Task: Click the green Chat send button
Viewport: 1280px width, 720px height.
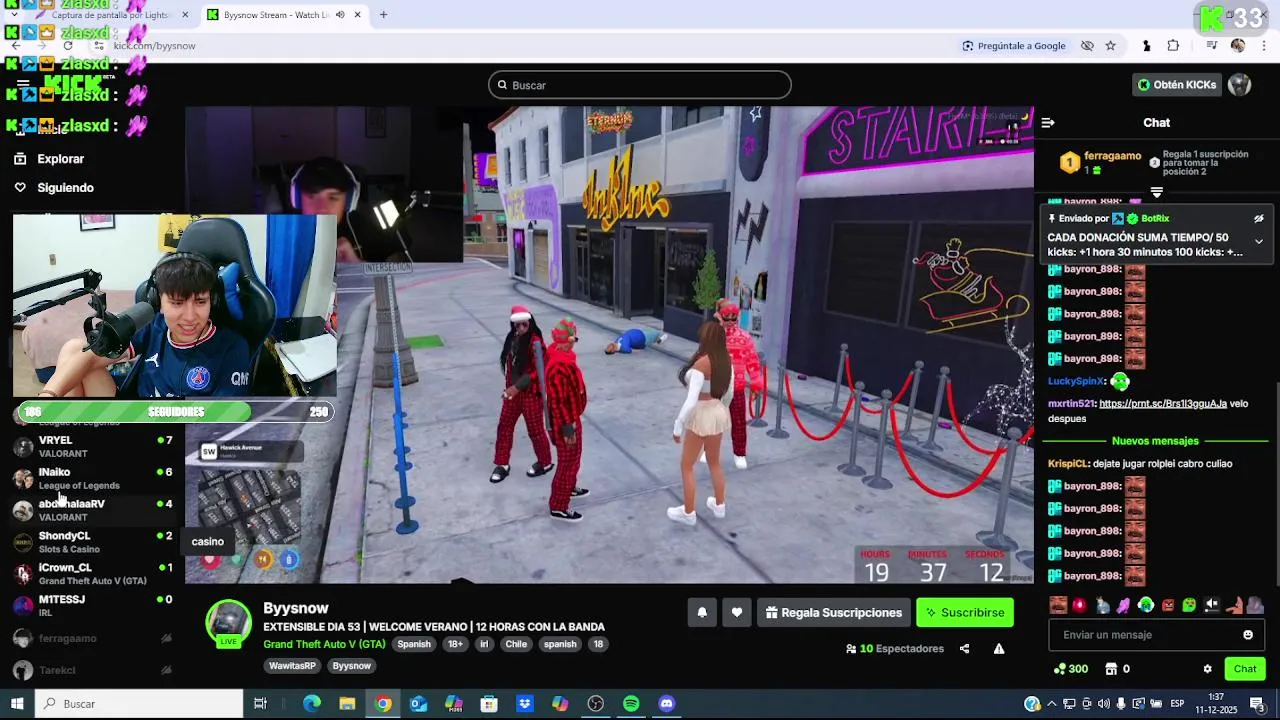Action: click(x=1245, y=669)
